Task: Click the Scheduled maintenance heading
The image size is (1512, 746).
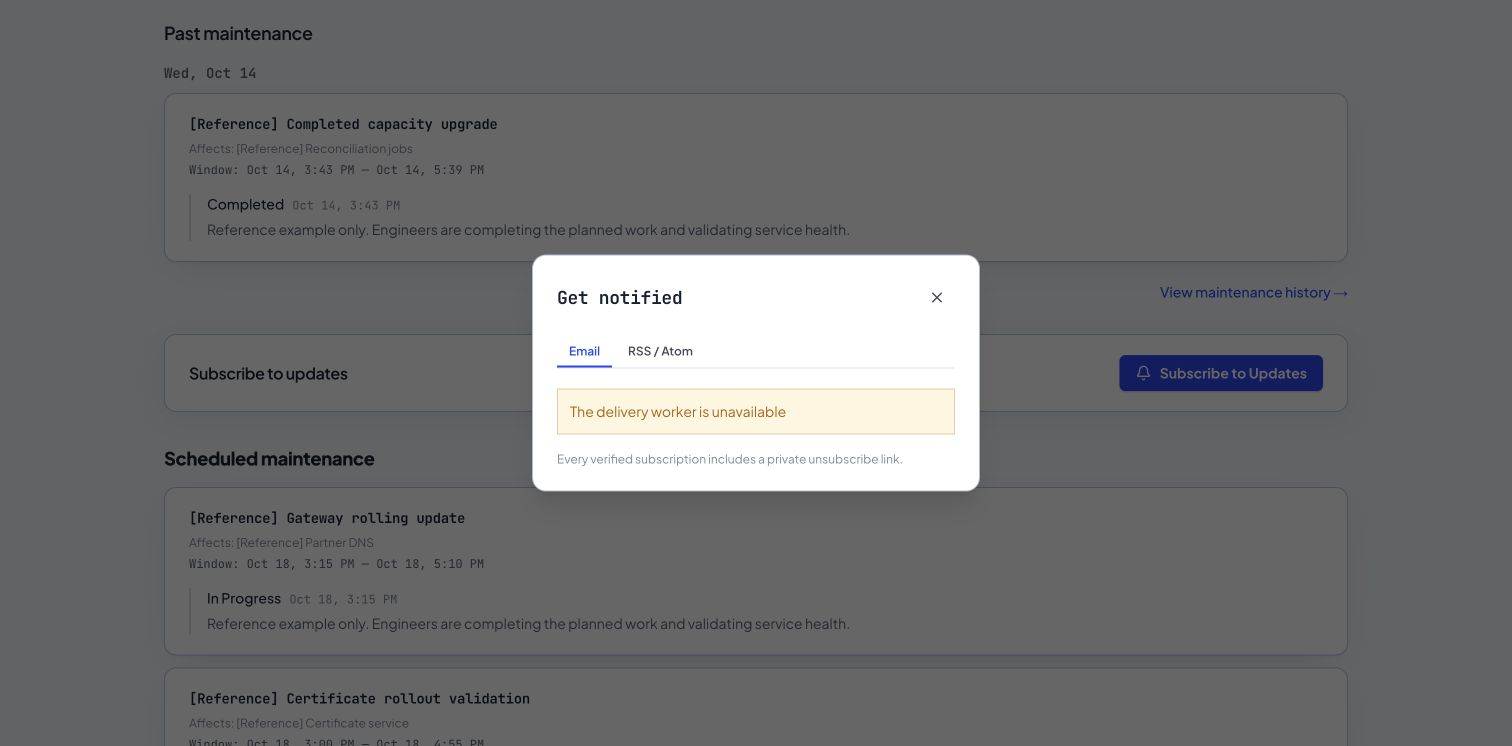Action: 269,459
